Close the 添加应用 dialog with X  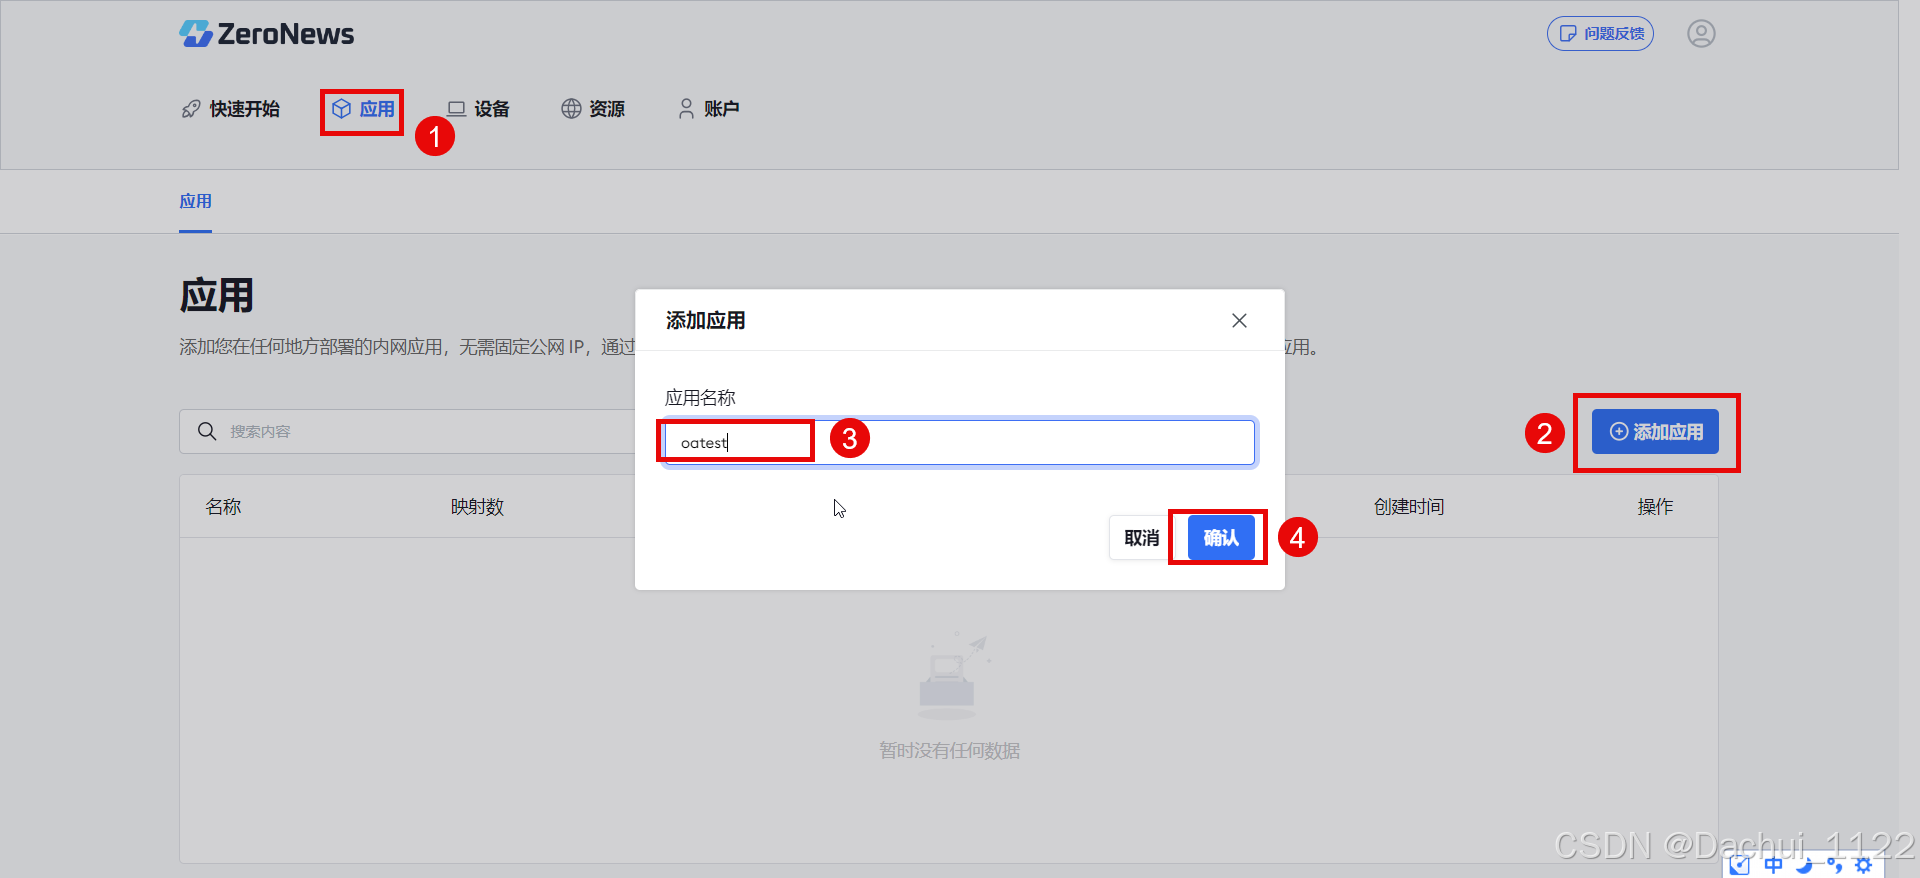click(x=1239, y=321)
